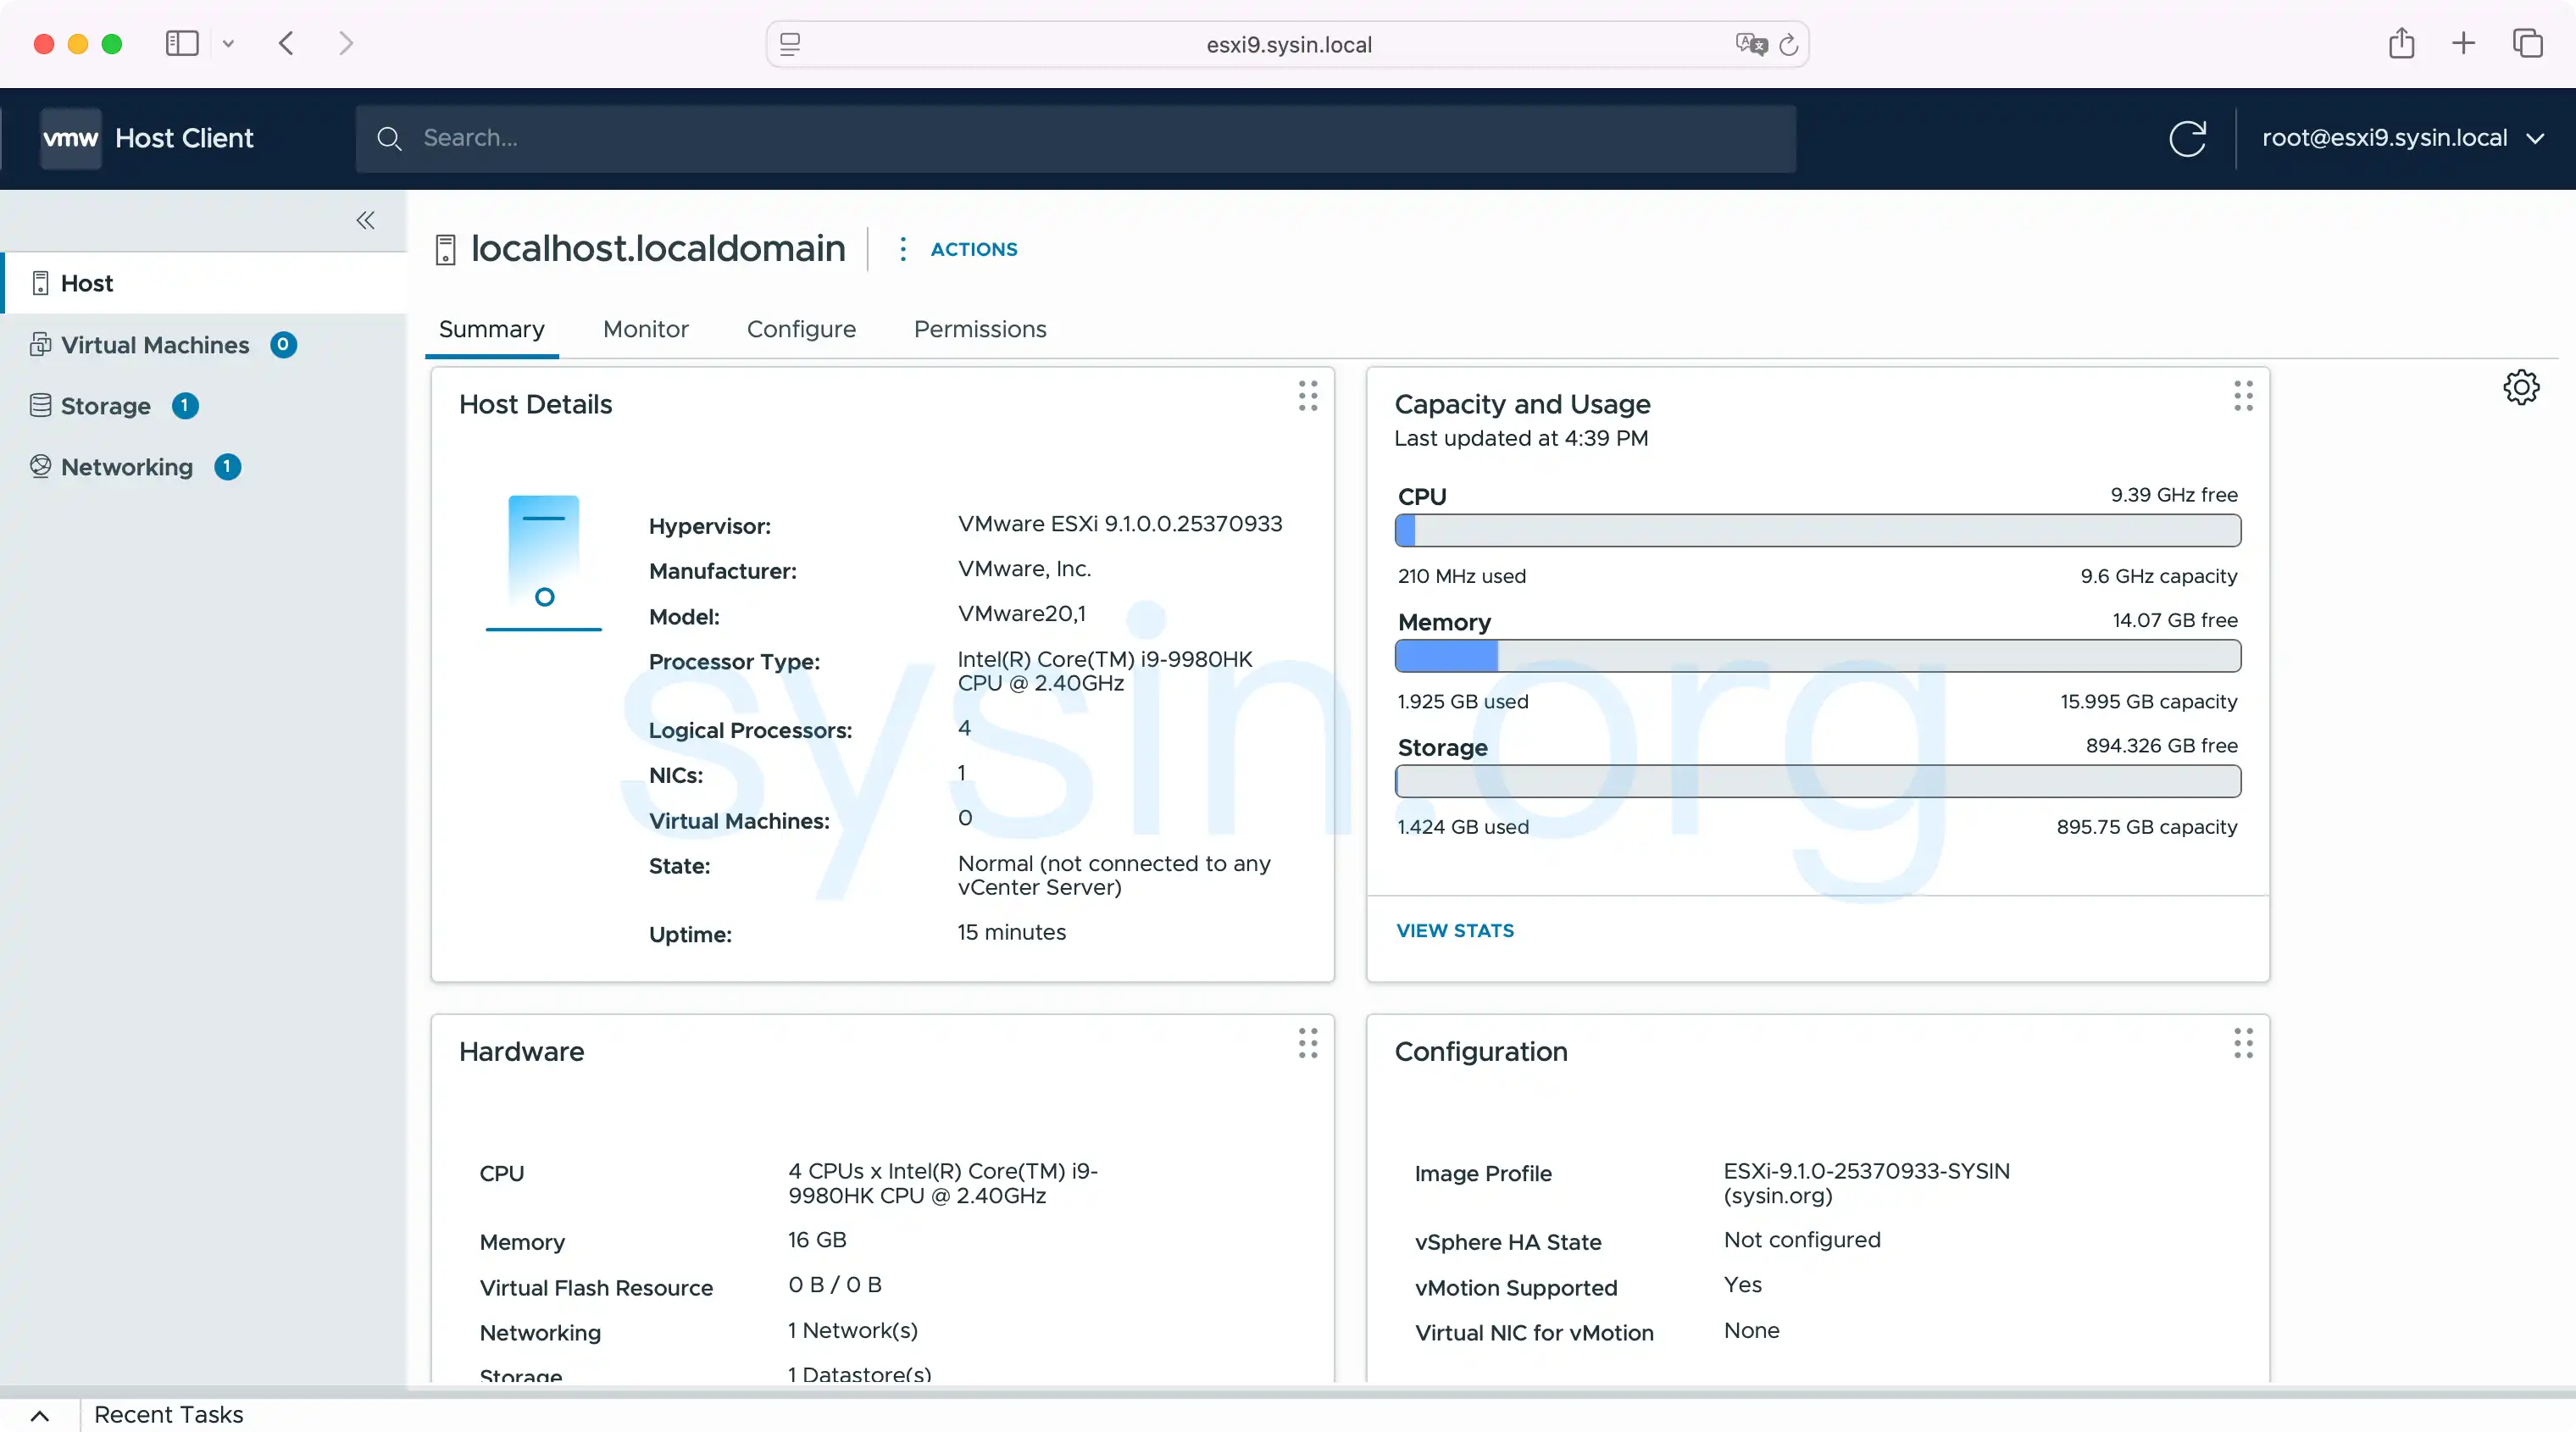Viewport: 2576px width, 1432px height.
Task: Click the Safari address bar
Action: tap(1288, 44)
